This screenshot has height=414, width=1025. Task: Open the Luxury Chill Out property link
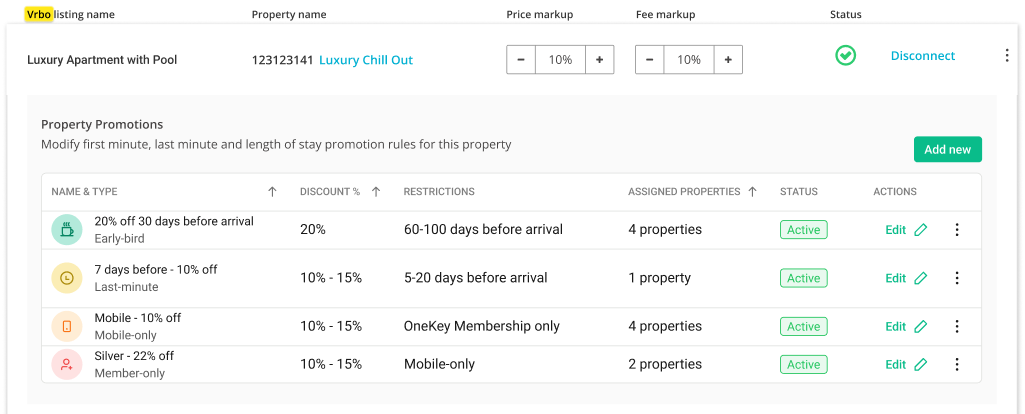tap(365, 60)
